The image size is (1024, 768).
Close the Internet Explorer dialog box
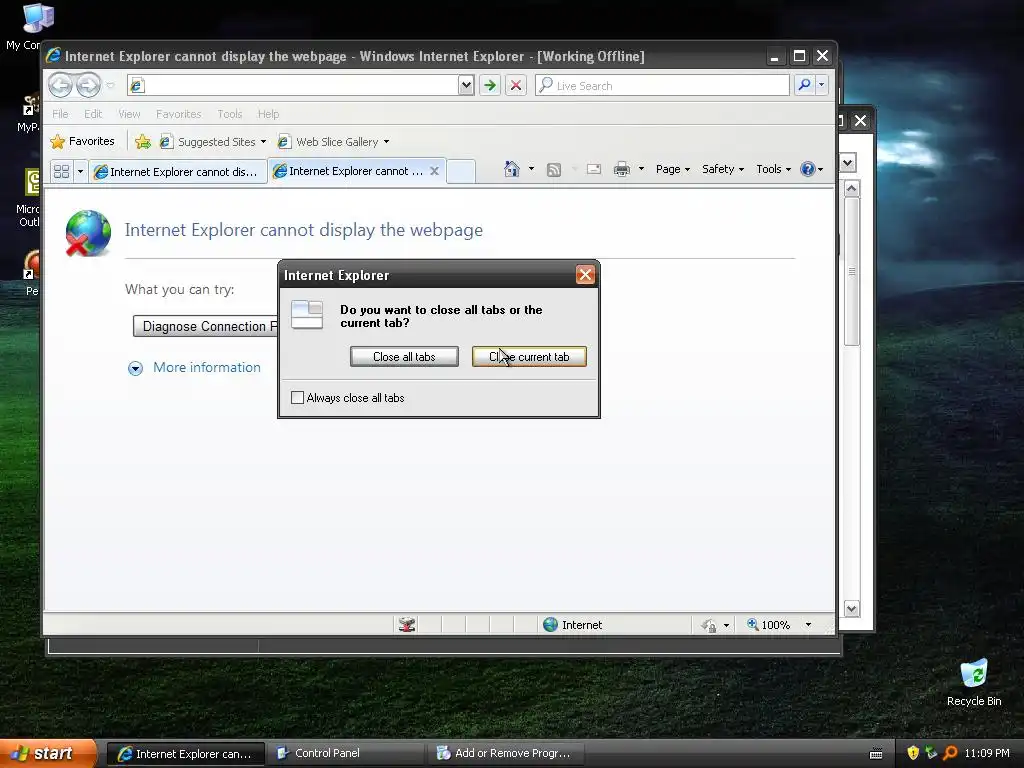[585, 275]
